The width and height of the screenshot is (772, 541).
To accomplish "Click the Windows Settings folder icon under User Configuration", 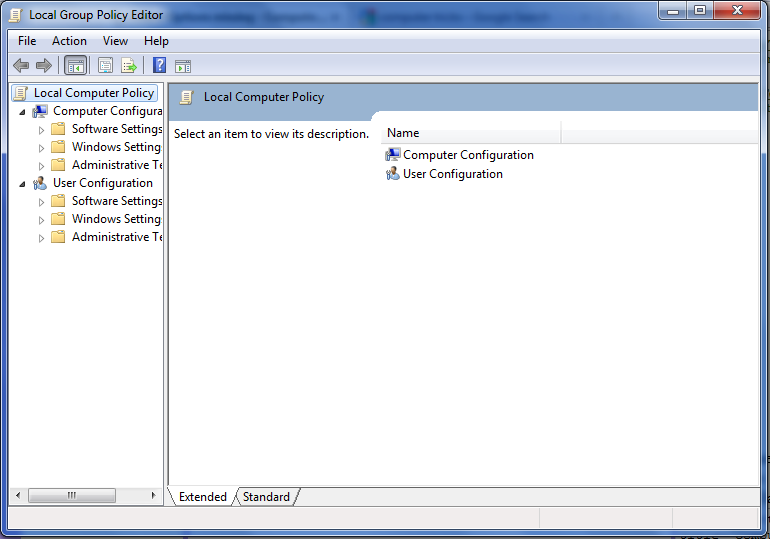I will [58, 219].
